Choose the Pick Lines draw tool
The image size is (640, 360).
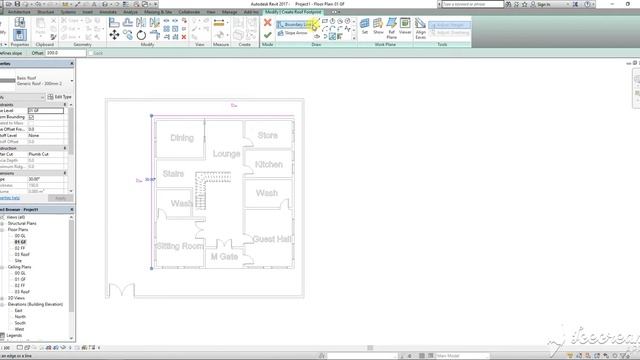pyautogui.click(x=332, y=37)
